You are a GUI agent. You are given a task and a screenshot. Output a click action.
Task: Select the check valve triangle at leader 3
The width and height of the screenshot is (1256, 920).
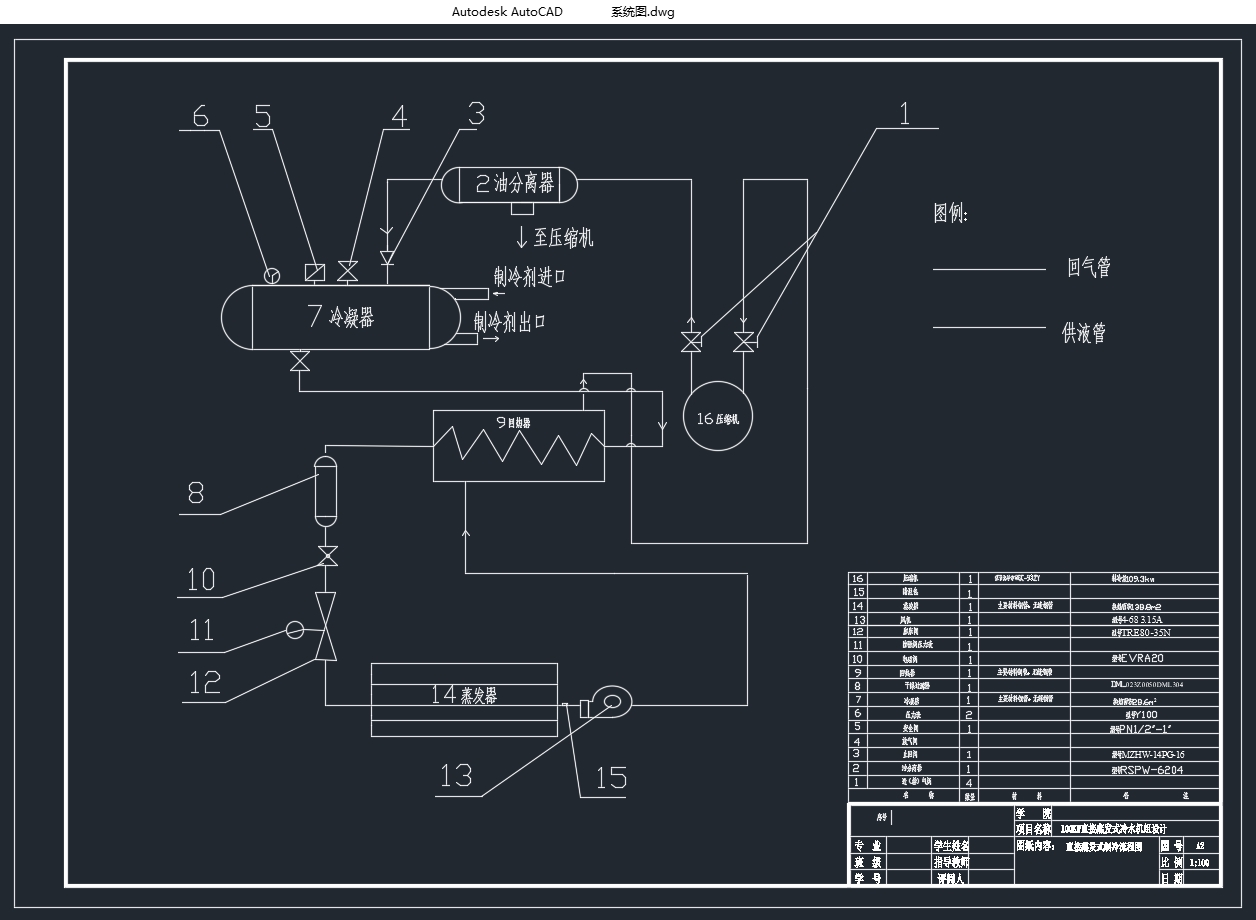pyautogui.click(x=388, y=258)
